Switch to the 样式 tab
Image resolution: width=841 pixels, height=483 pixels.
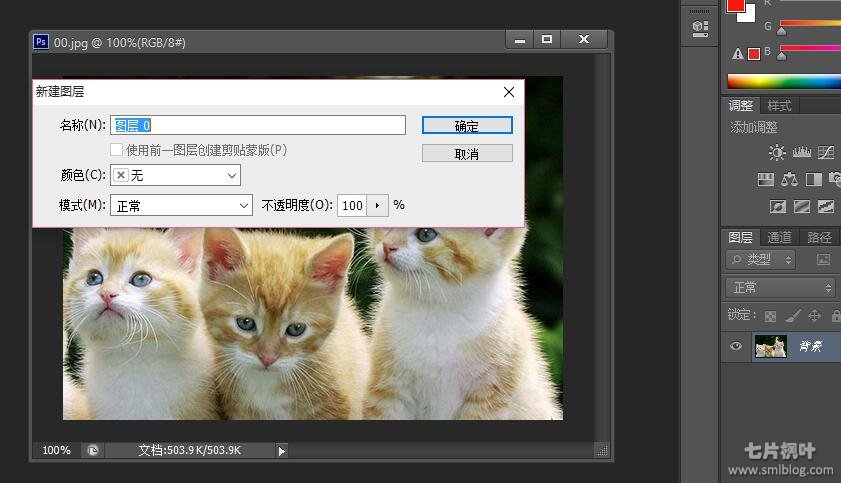point(779,106)
